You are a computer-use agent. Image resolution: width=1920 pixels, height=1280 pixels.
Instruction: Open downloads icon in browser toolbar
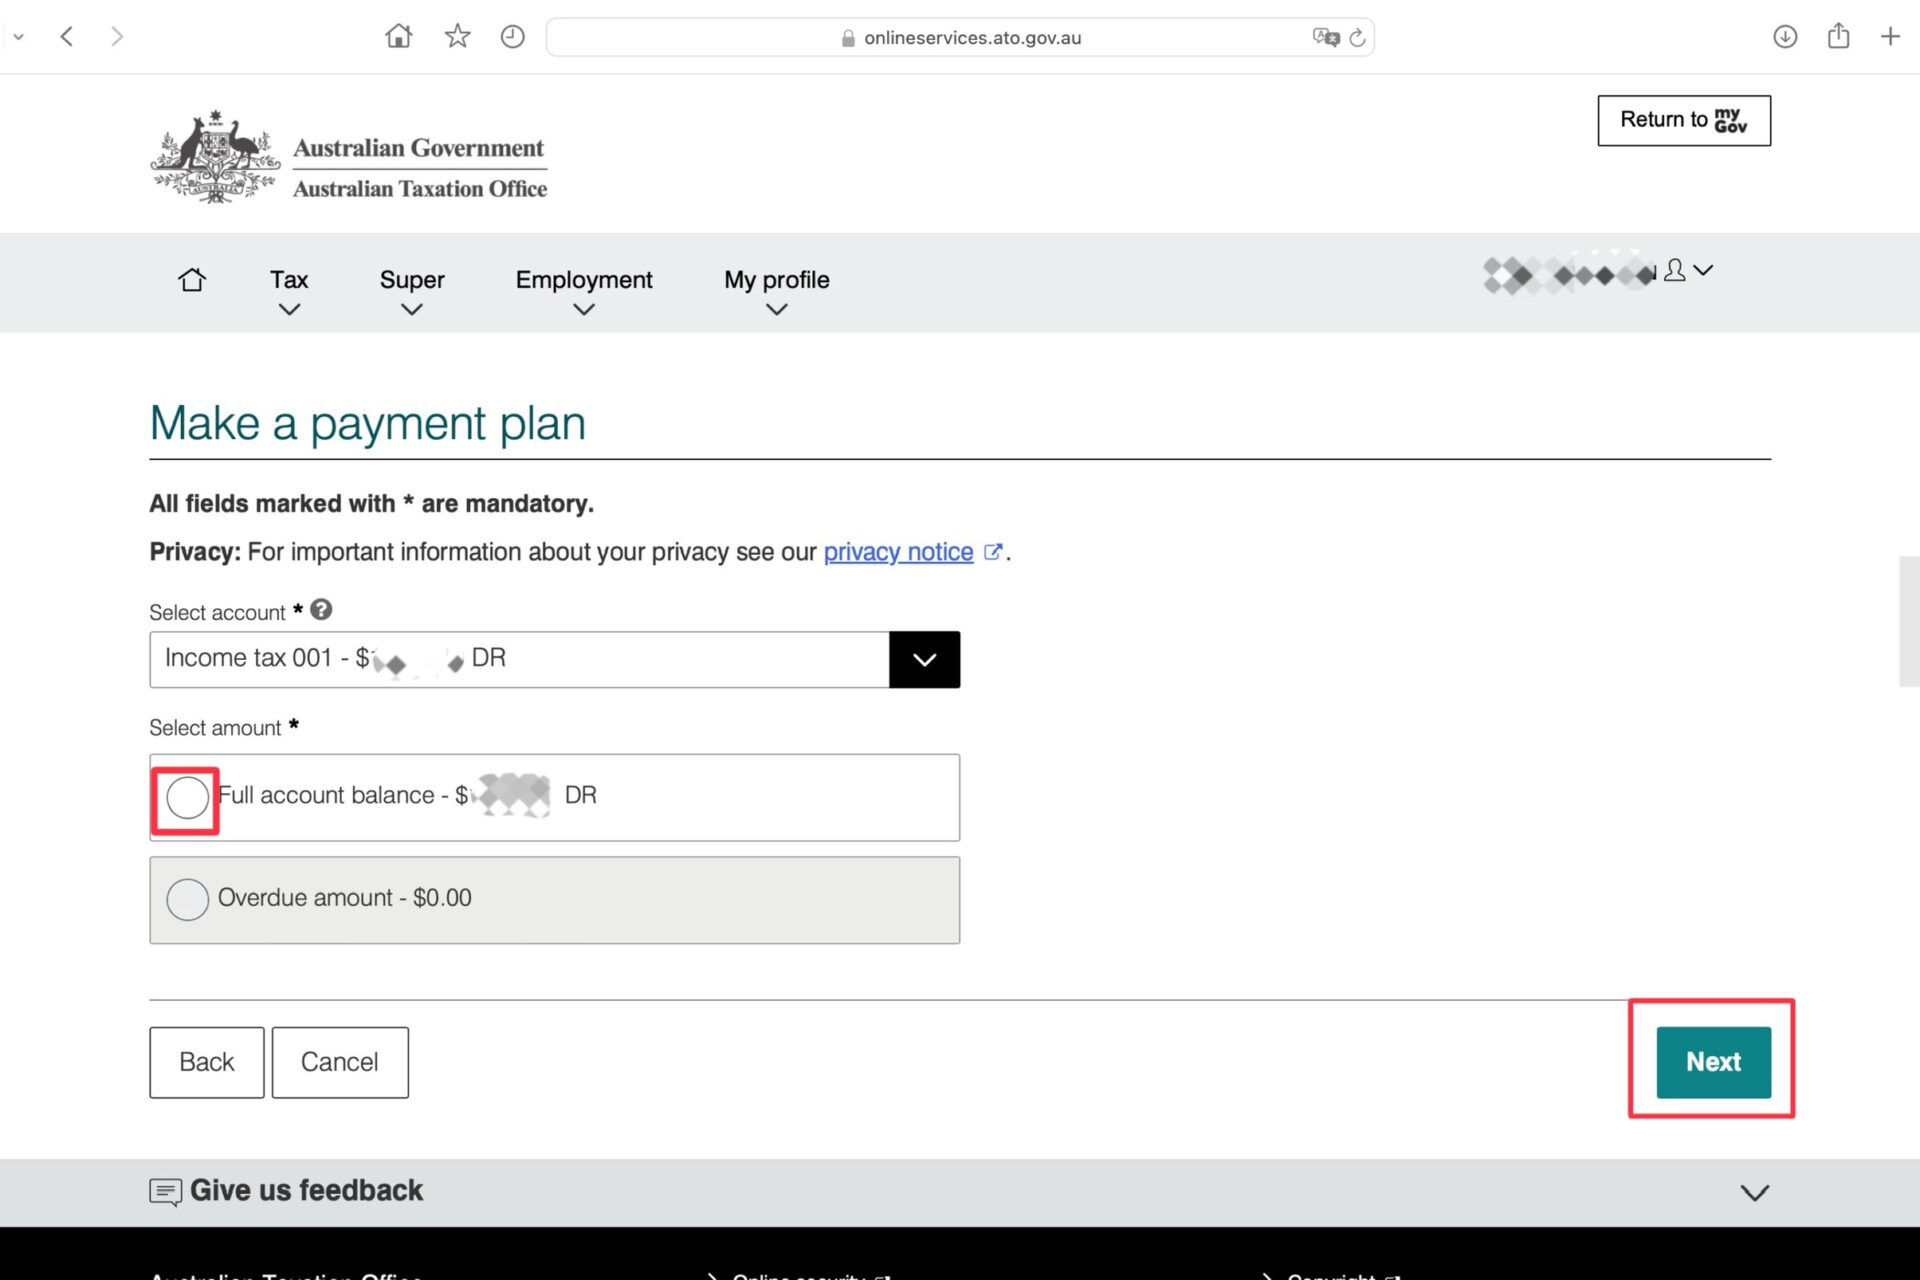coord(1785,37)
